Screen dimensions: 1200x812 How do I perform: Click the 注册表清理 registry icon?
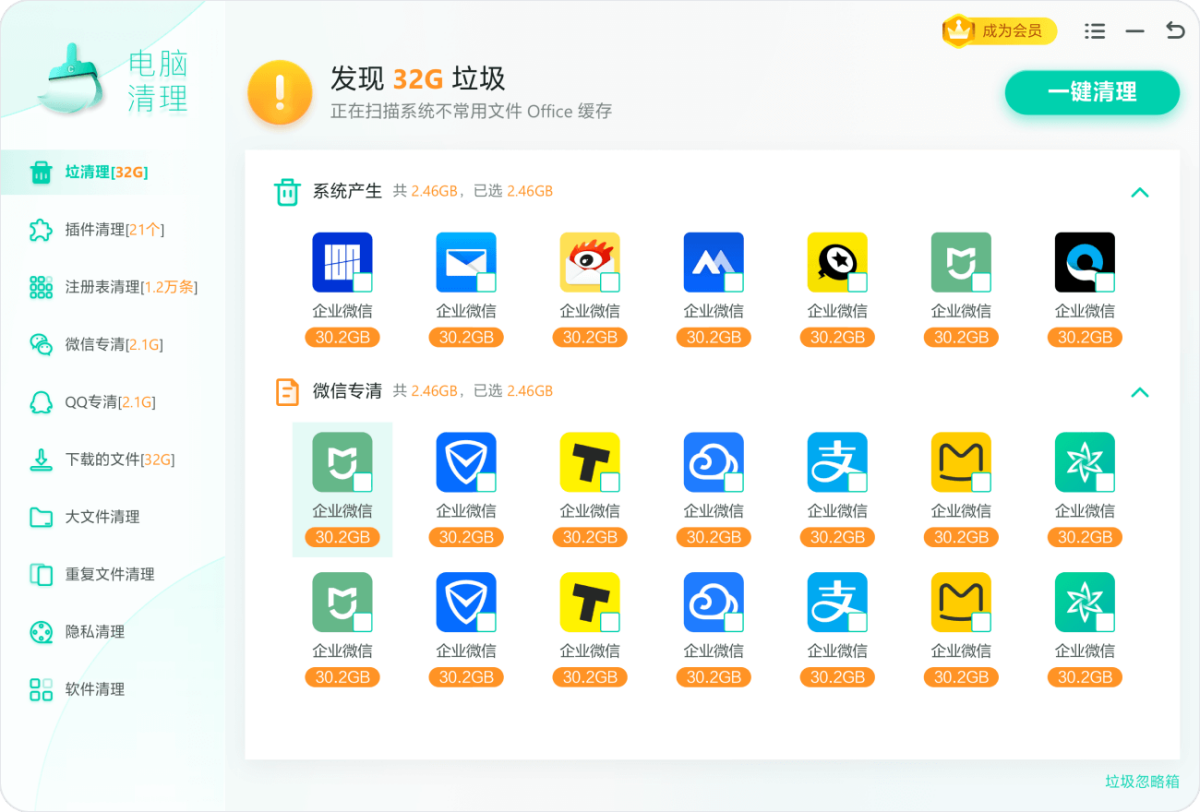click(x=41, y=286)
